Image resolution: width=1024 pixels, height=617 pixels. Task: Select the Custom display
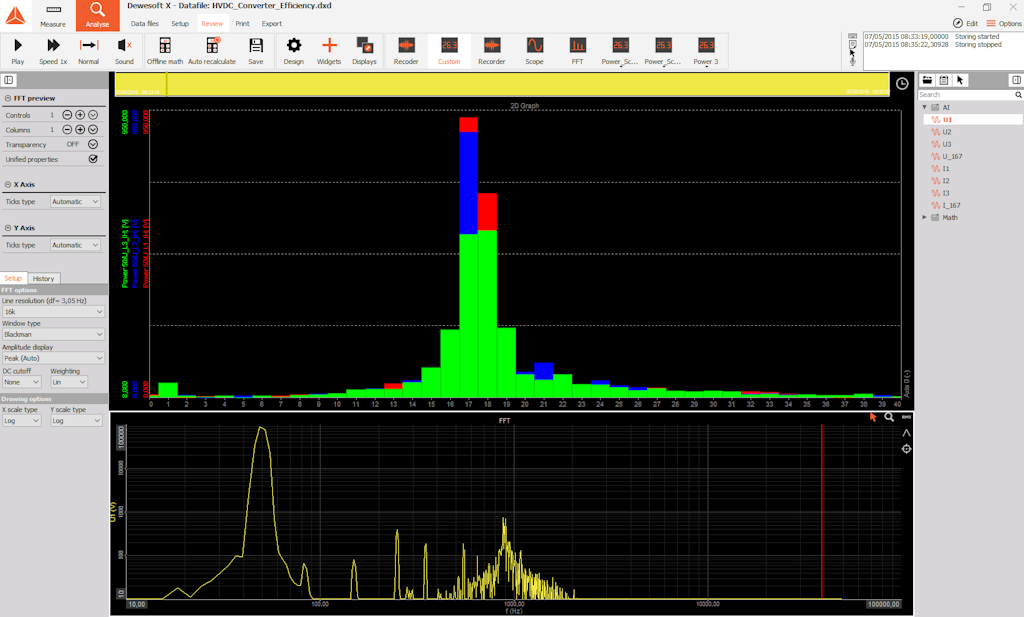[449, 51]
